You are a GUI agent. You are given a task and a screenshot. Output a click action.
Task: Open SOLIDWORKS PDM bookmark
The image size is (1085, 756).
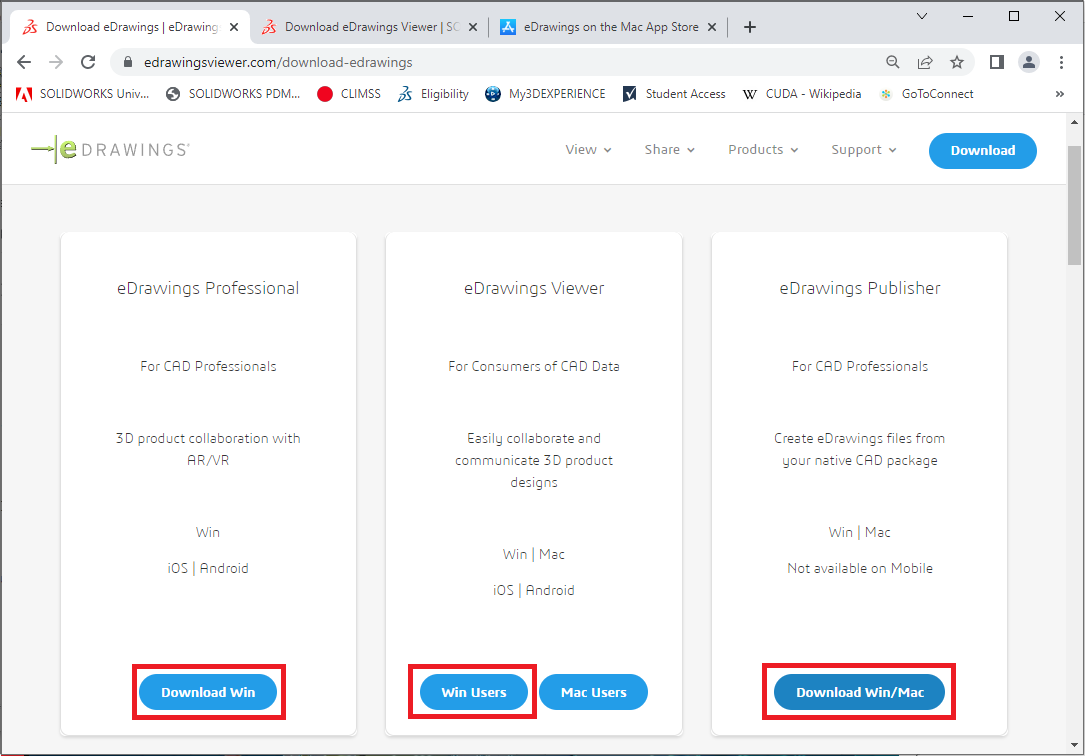point(233,94)
